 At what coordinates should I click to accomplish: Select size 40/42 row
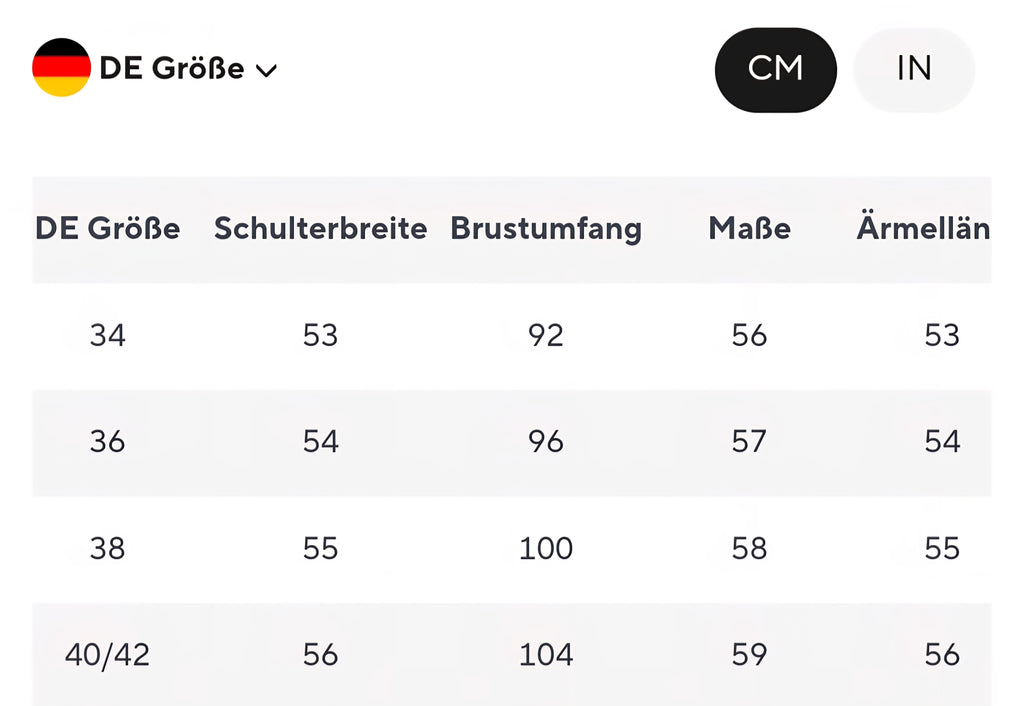pos(512,654)
